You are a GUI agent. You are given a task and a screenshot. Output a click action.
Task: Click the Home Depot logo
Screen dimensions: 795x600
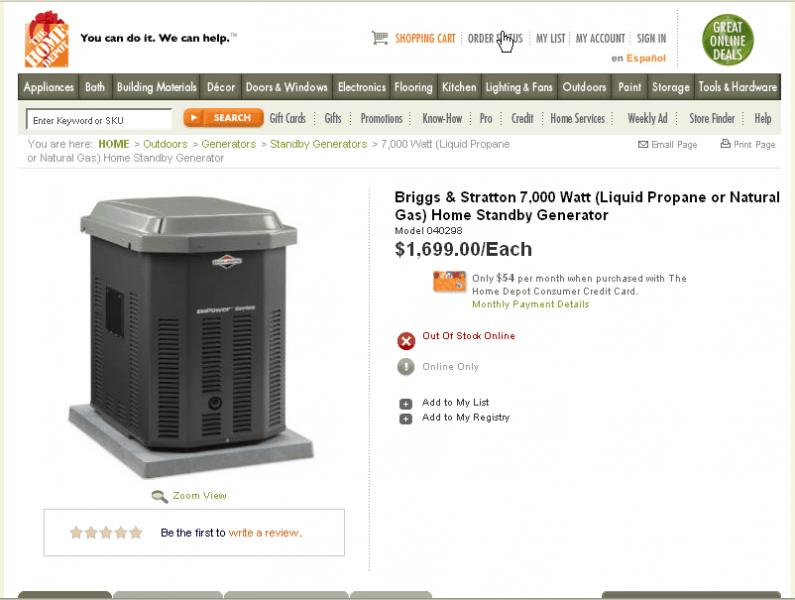(47, 39)
